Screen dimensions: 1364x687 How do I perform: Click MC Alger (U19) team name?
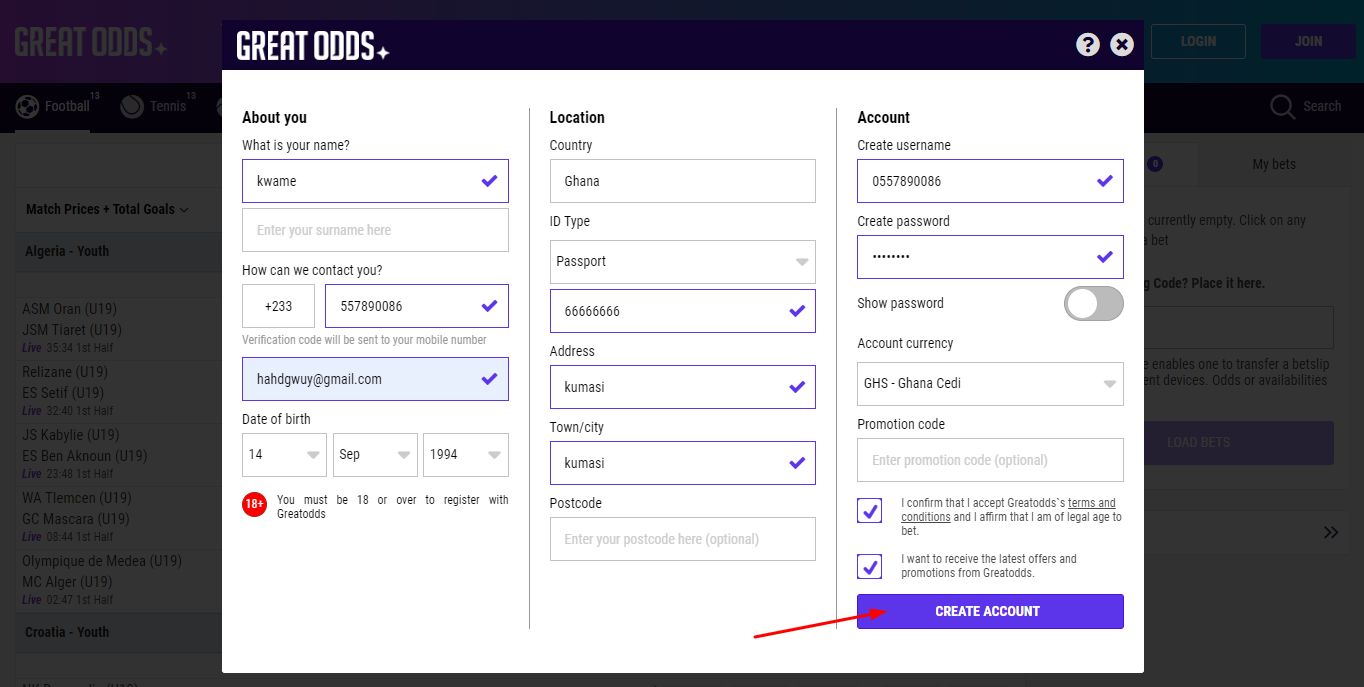[67, 582]
